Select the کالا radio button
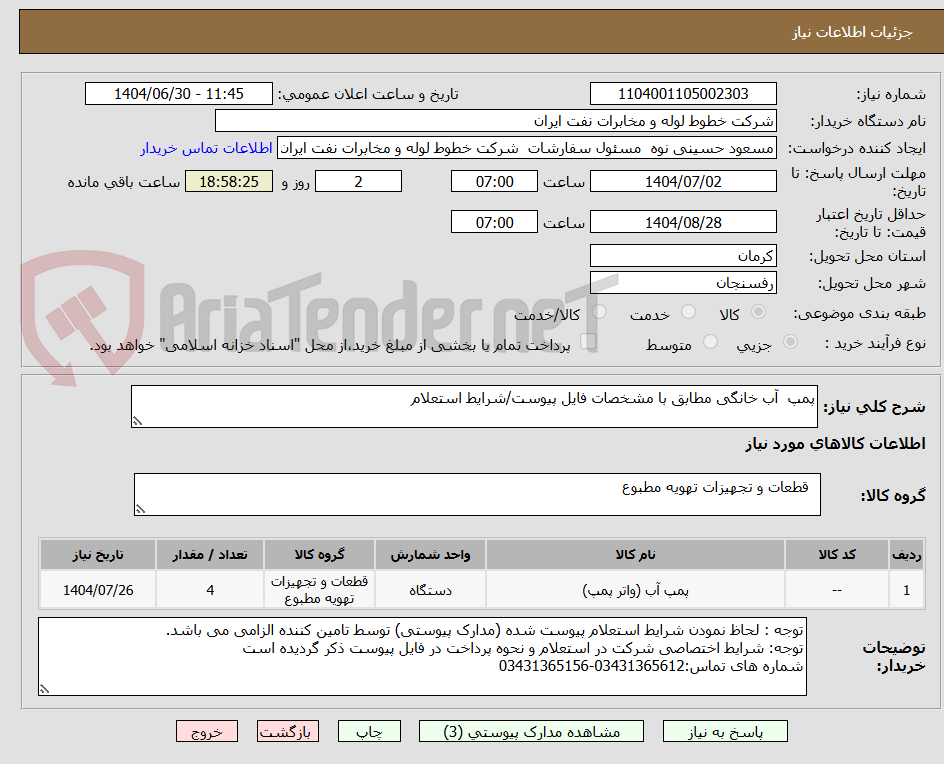The image size is (944, 764). point(759,312)
